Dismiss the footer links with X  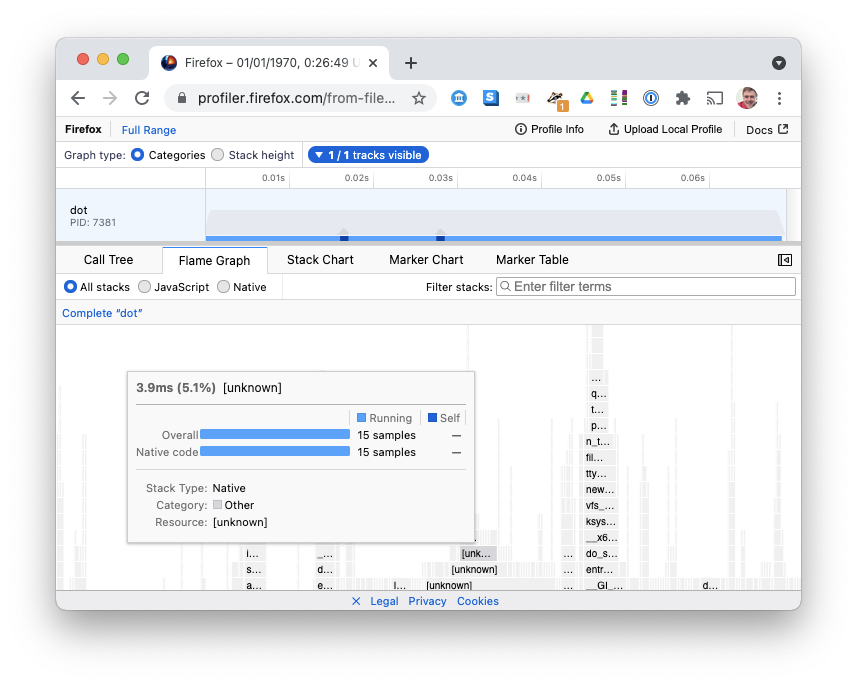pyautogui.click(x=356, y=601)
